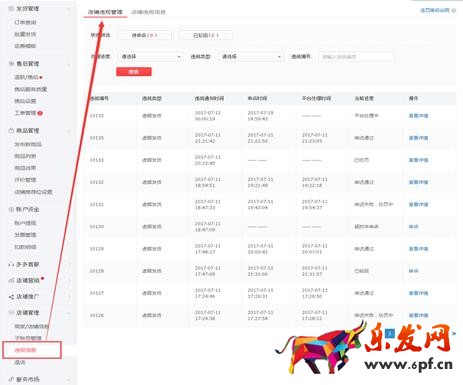View details for violation 10132
This screenshot has height=385, width=463.
(418, 182)
